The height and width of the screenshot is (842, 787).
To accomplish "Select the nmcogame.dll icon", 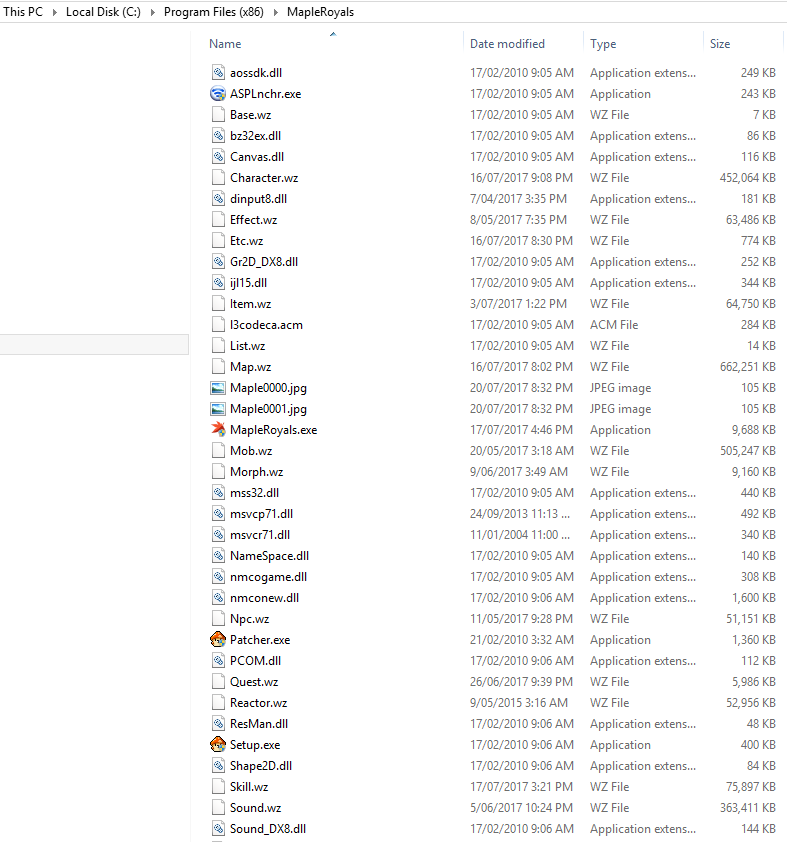I will tap(218, 577).
